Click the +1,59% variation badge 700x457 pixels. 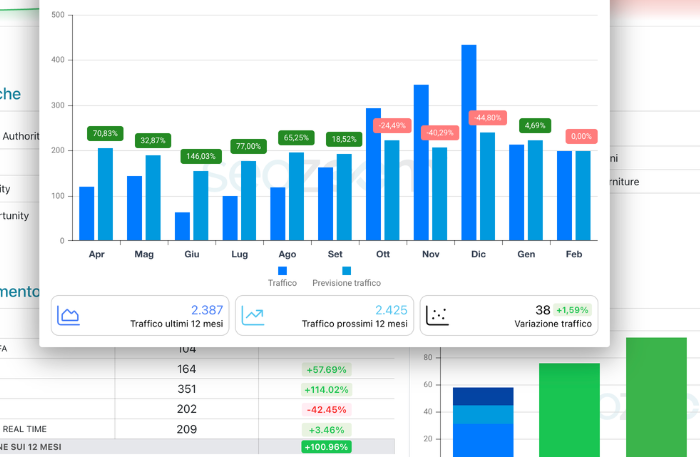tap(572, 310)
